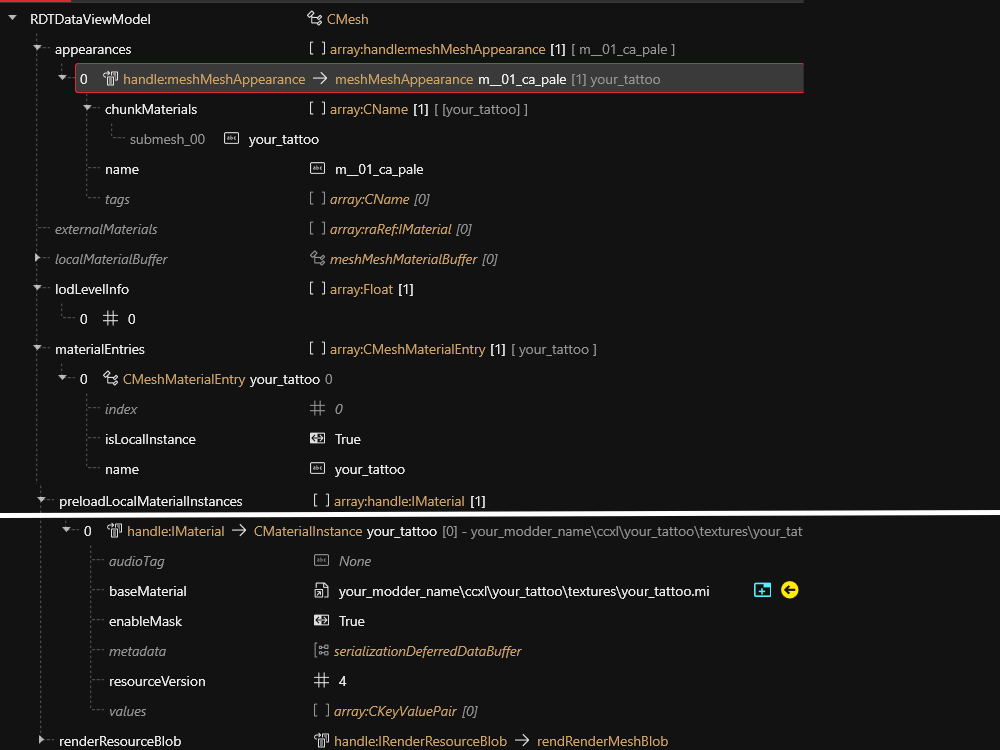Select the externalMaterials row
This screenshot has height=750, width=1000.
[x=106, y=229]
